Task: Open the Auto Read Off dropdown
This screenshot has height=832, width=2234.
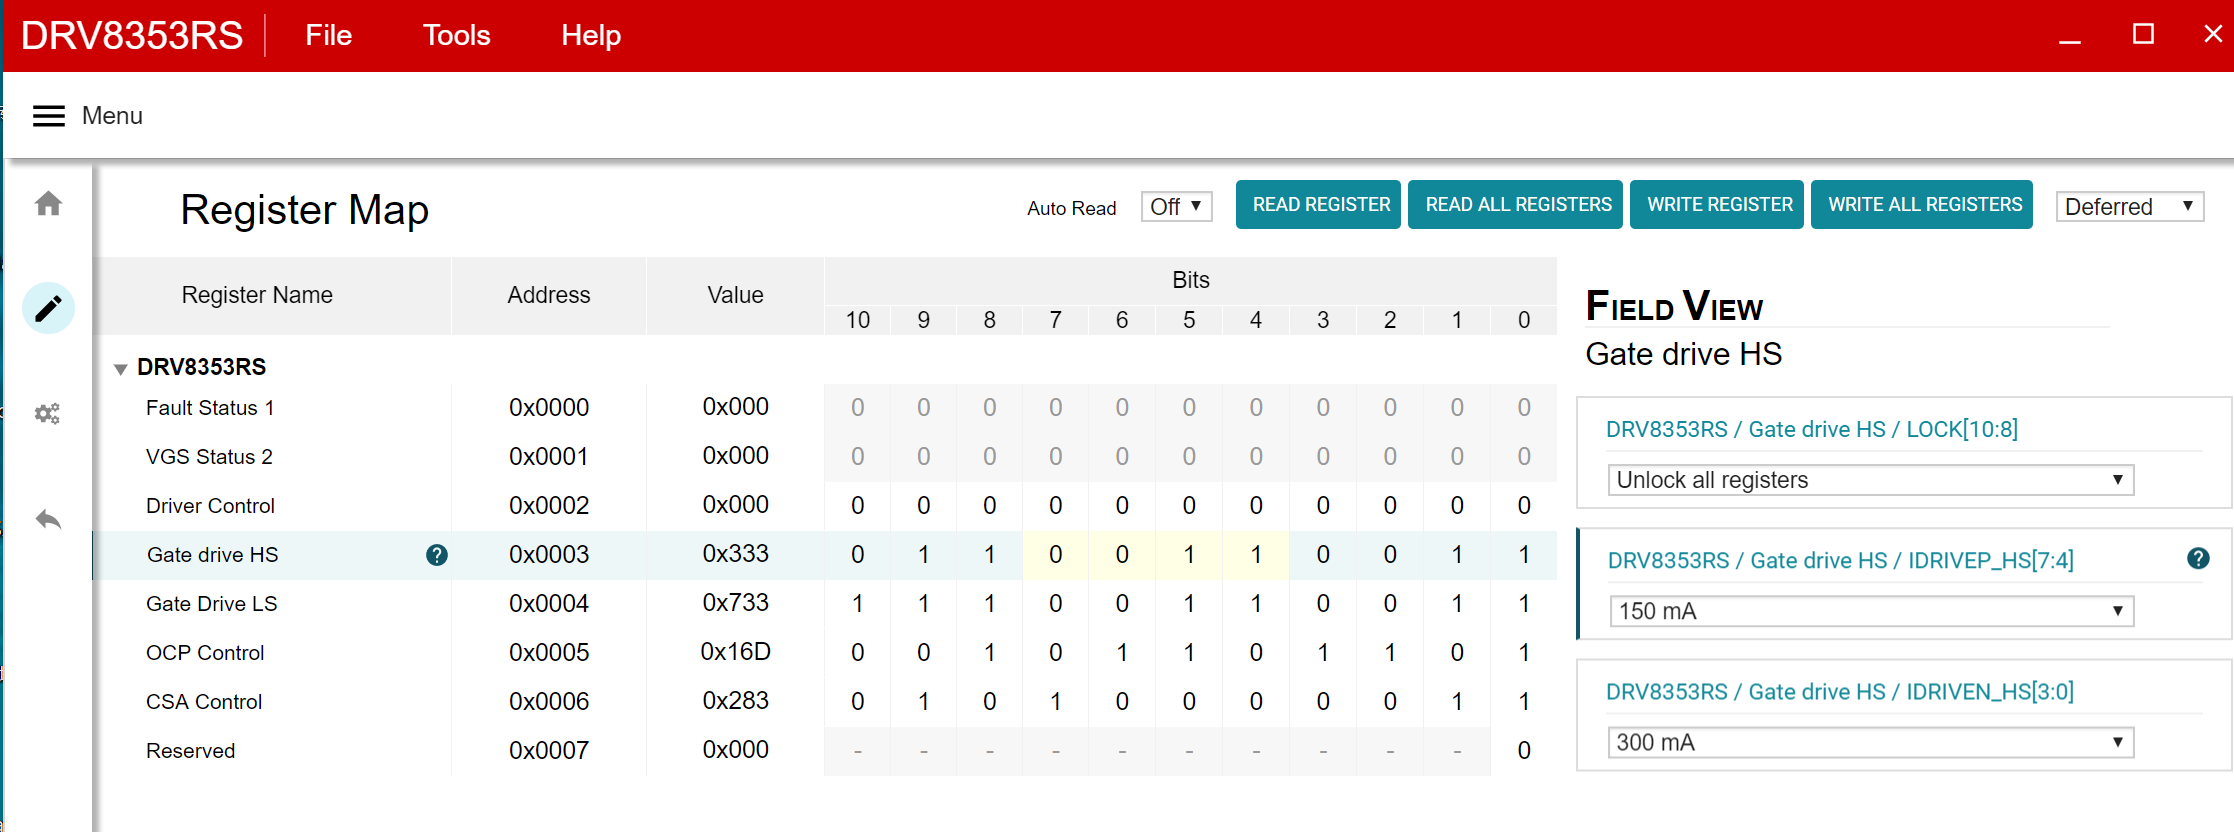Action: [1177, 207]
